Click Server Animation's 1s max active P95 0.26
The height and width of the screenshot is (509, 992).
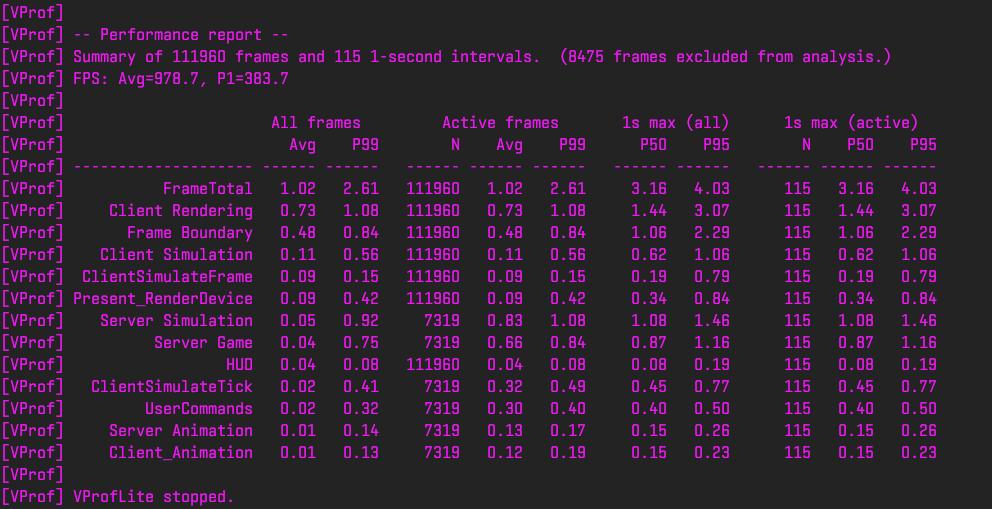point(919,431)
